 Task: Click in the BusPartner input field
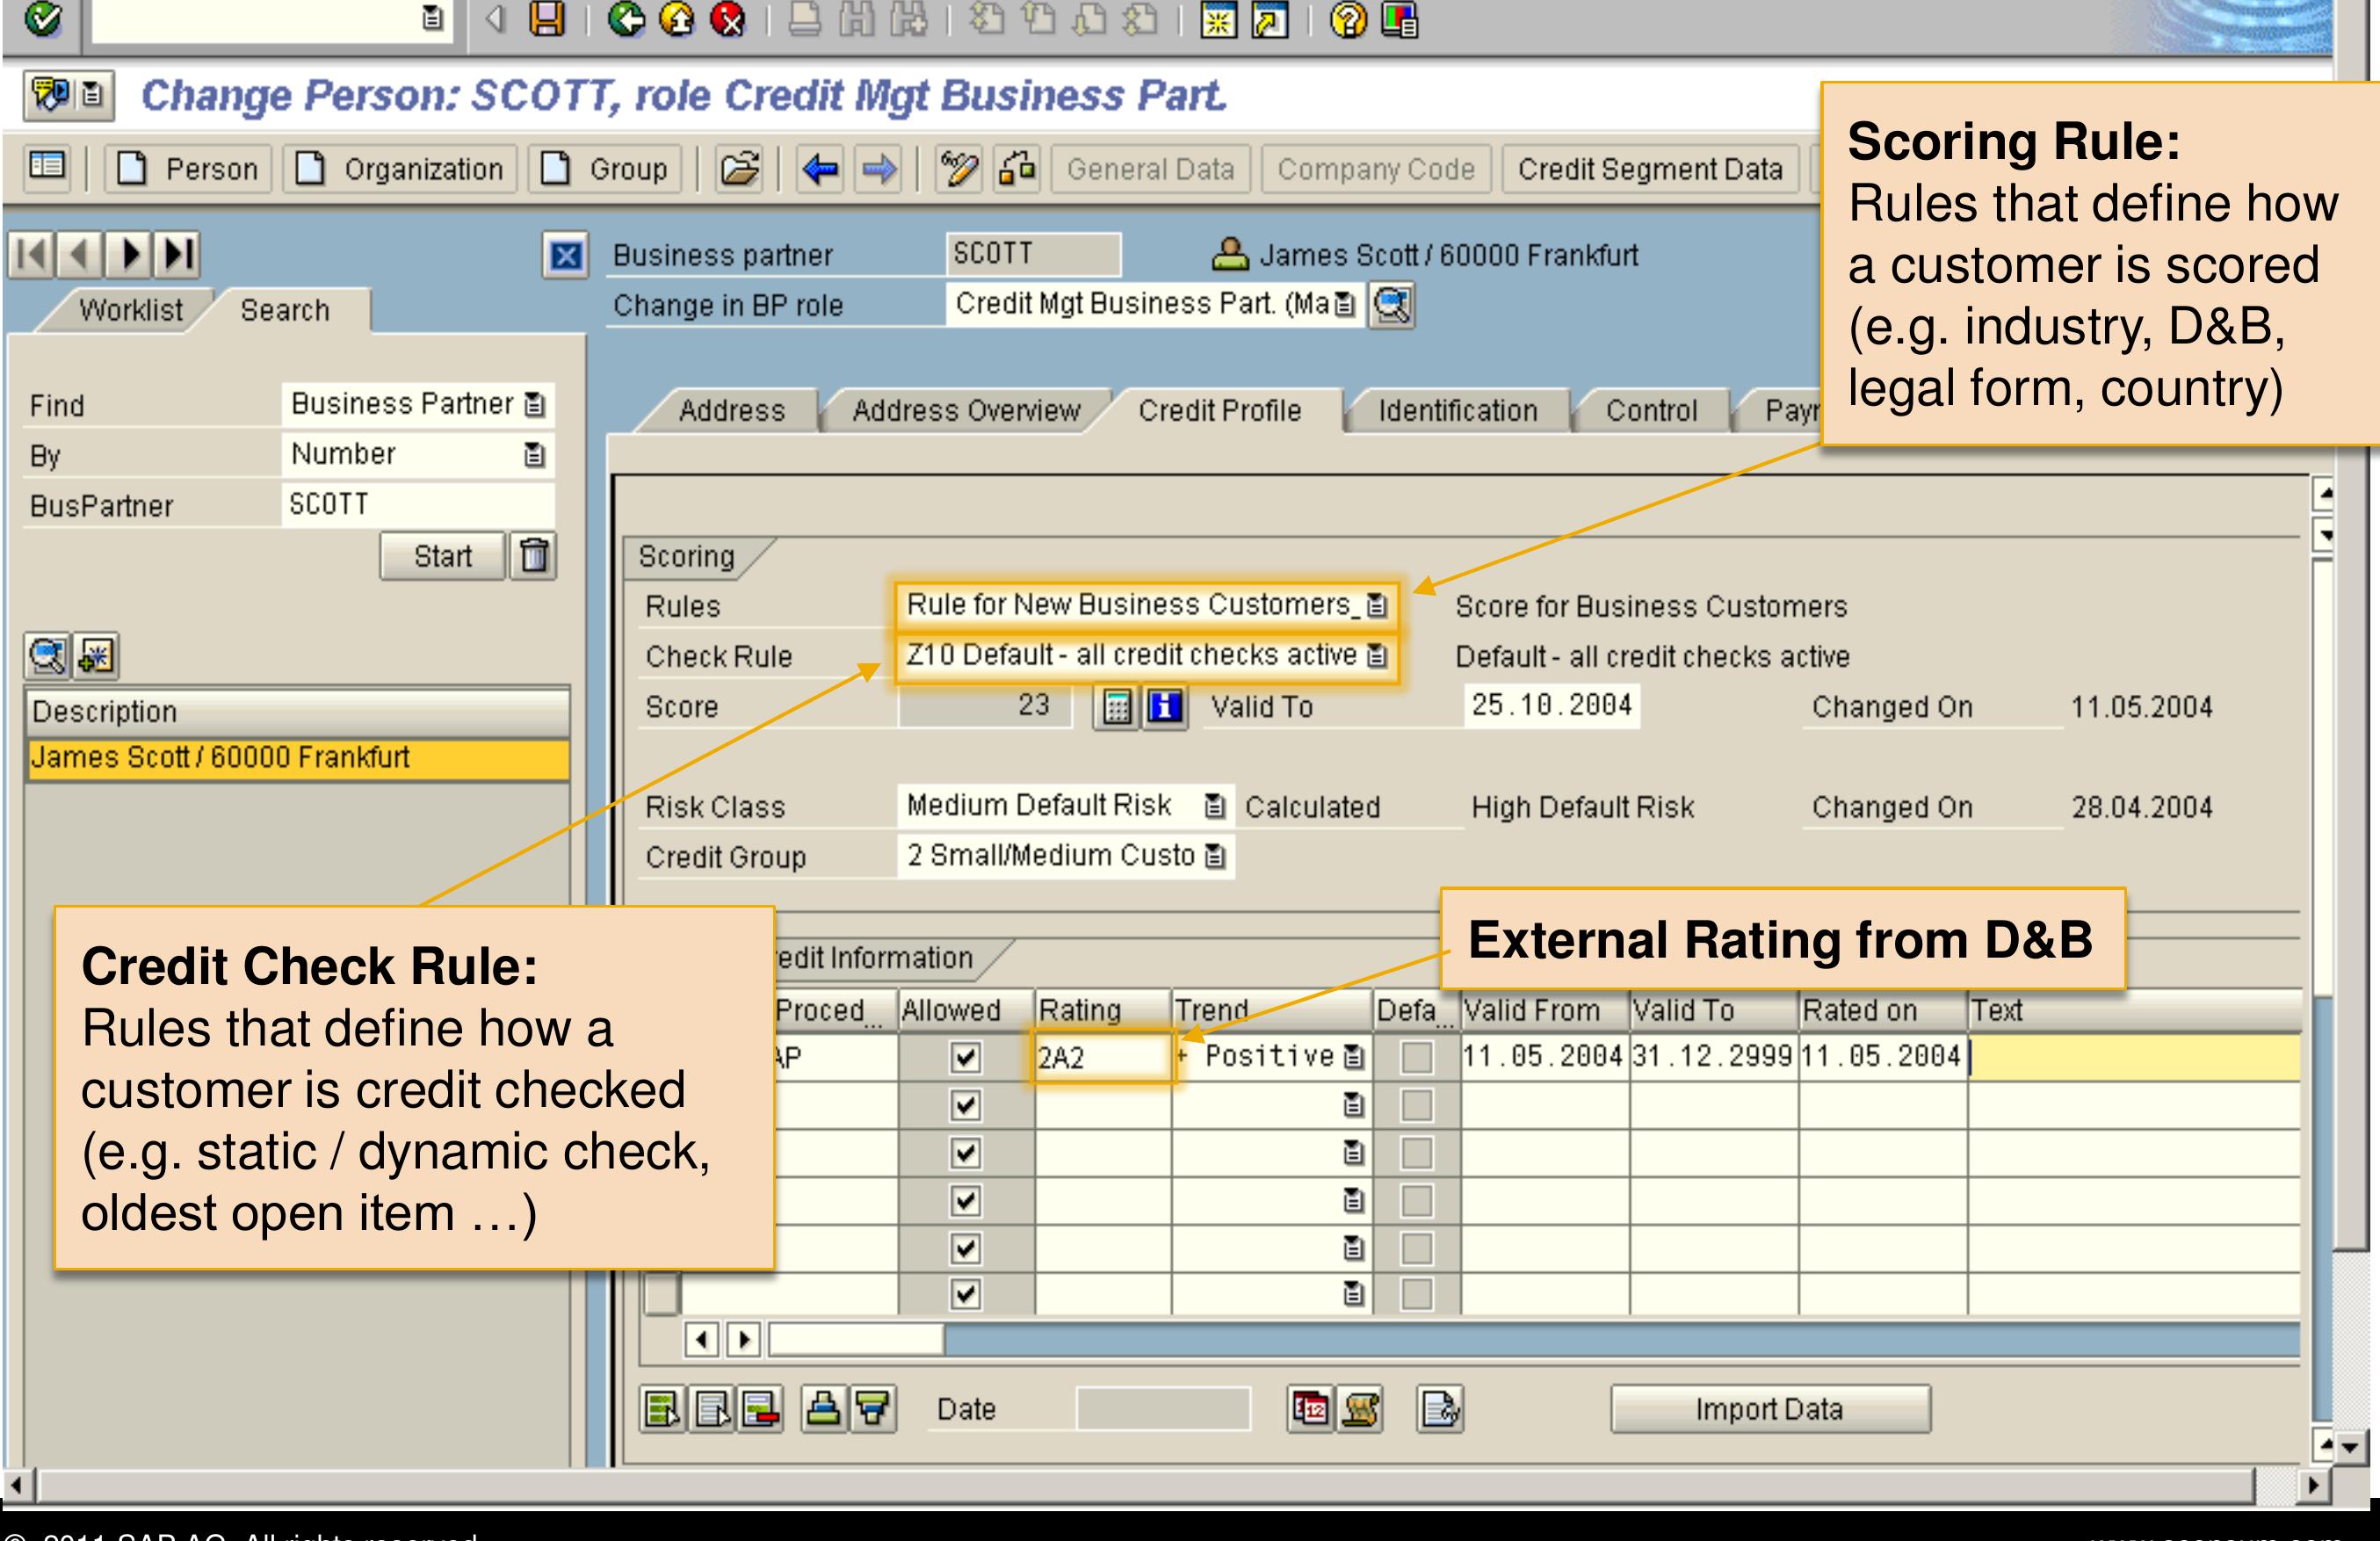pos(420,505)
